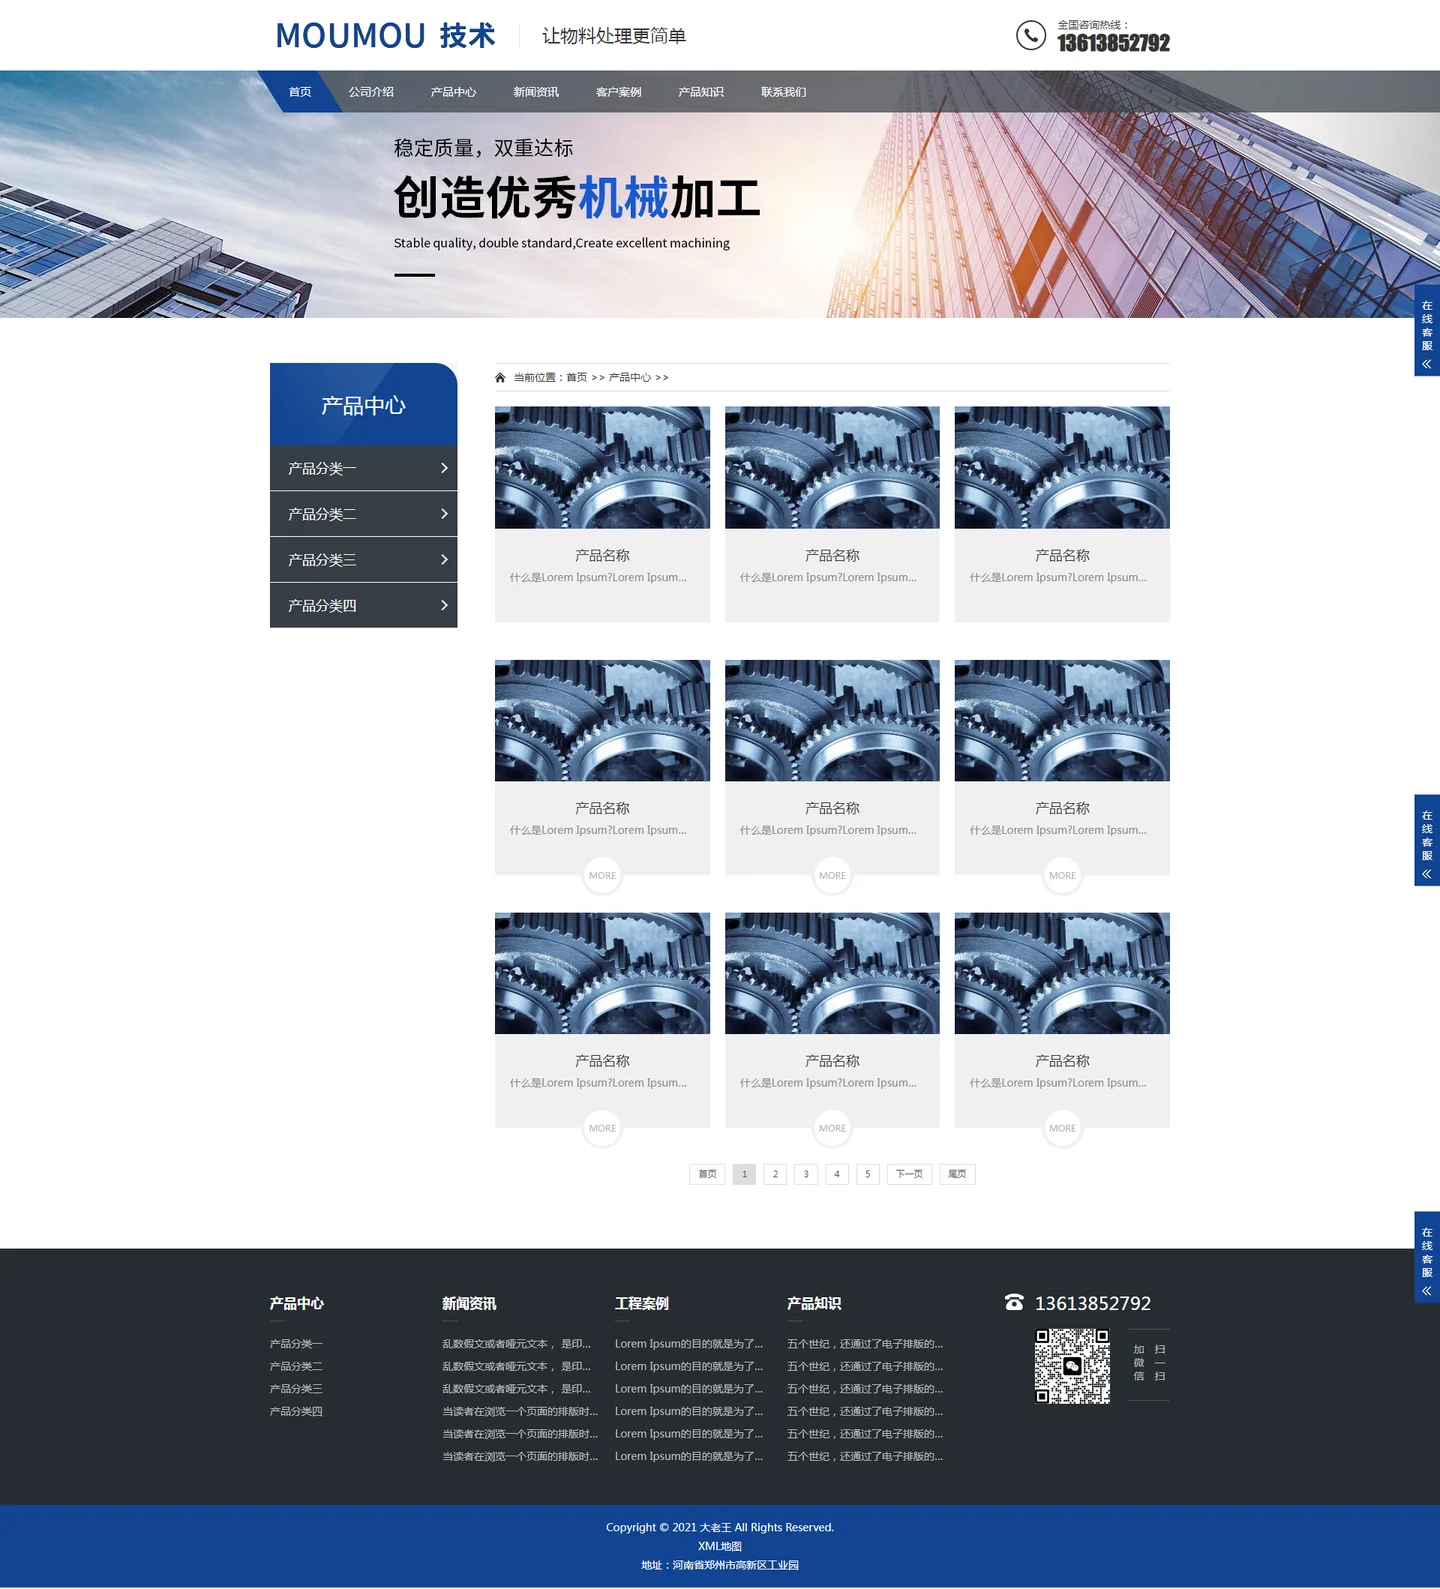Select 产品分类三 in the sidebar
The height and width of the screenshot is (1589, 1440).
coord(363,560)
